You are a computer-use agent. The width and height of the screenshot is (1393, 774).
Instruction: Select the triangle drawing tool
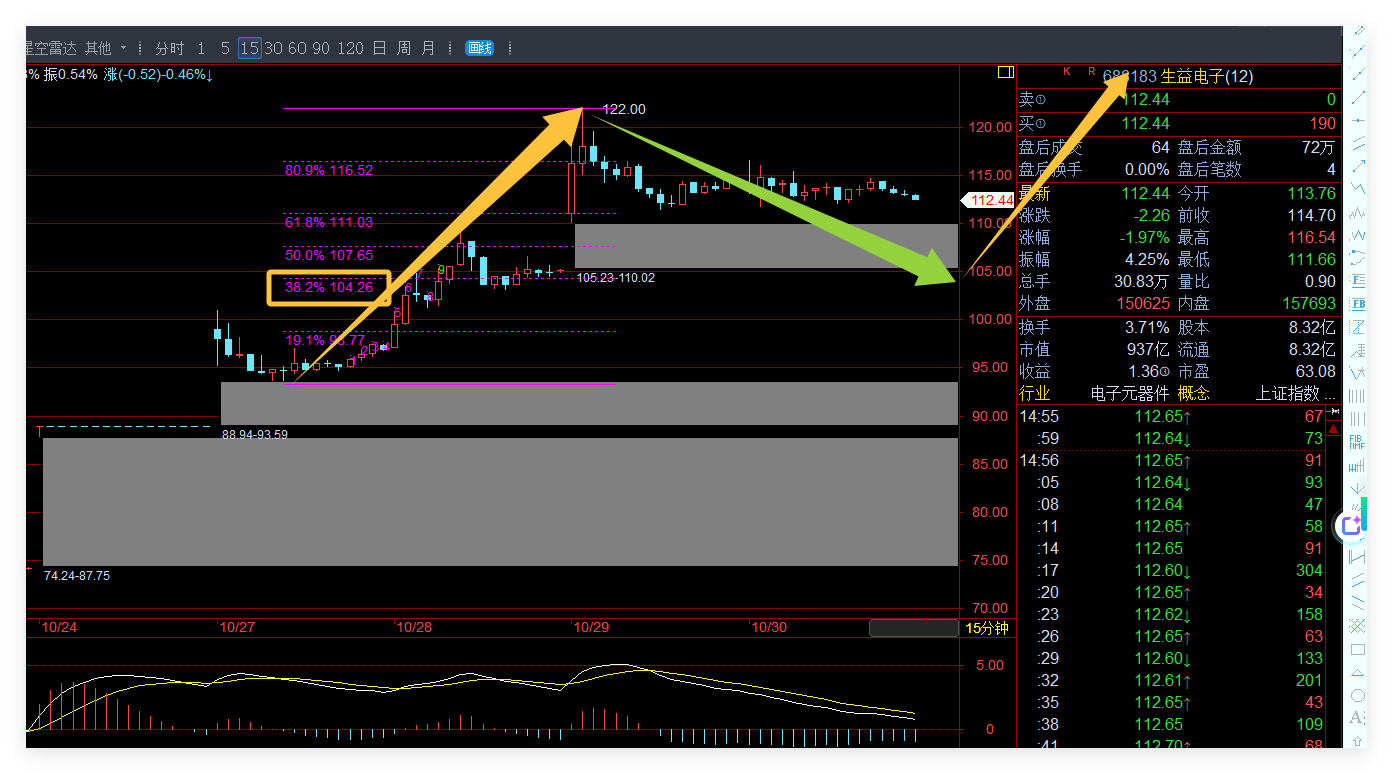pos(1357,672)
